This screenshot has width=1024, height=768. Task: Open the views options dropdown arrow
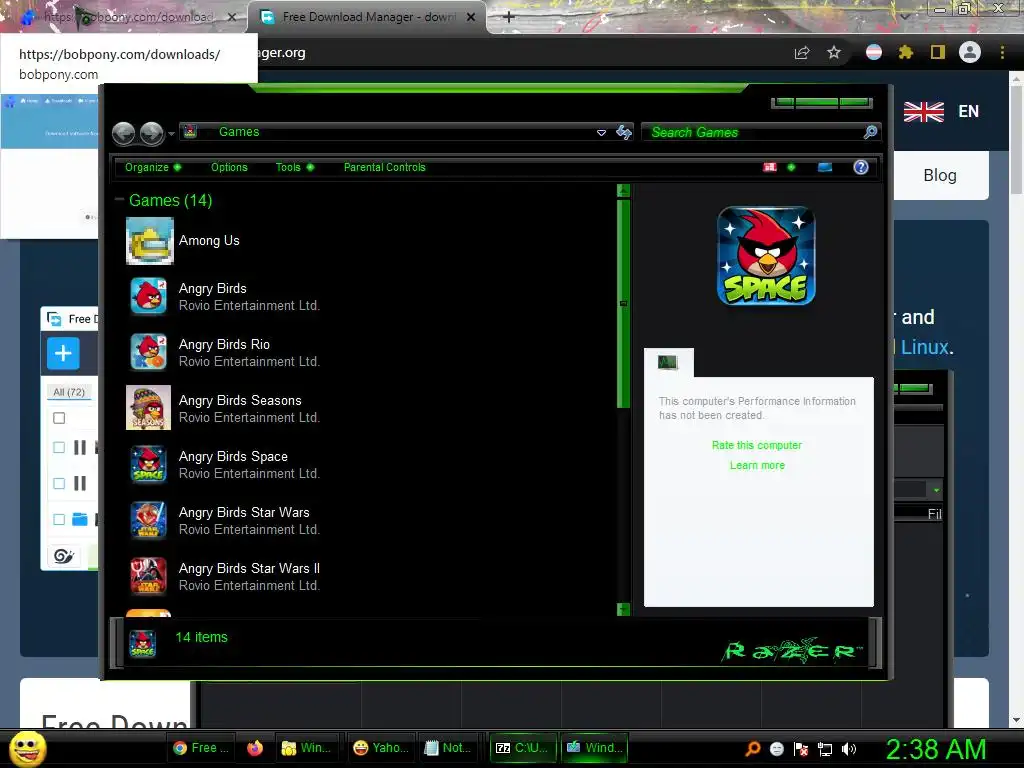pos(791,167)
